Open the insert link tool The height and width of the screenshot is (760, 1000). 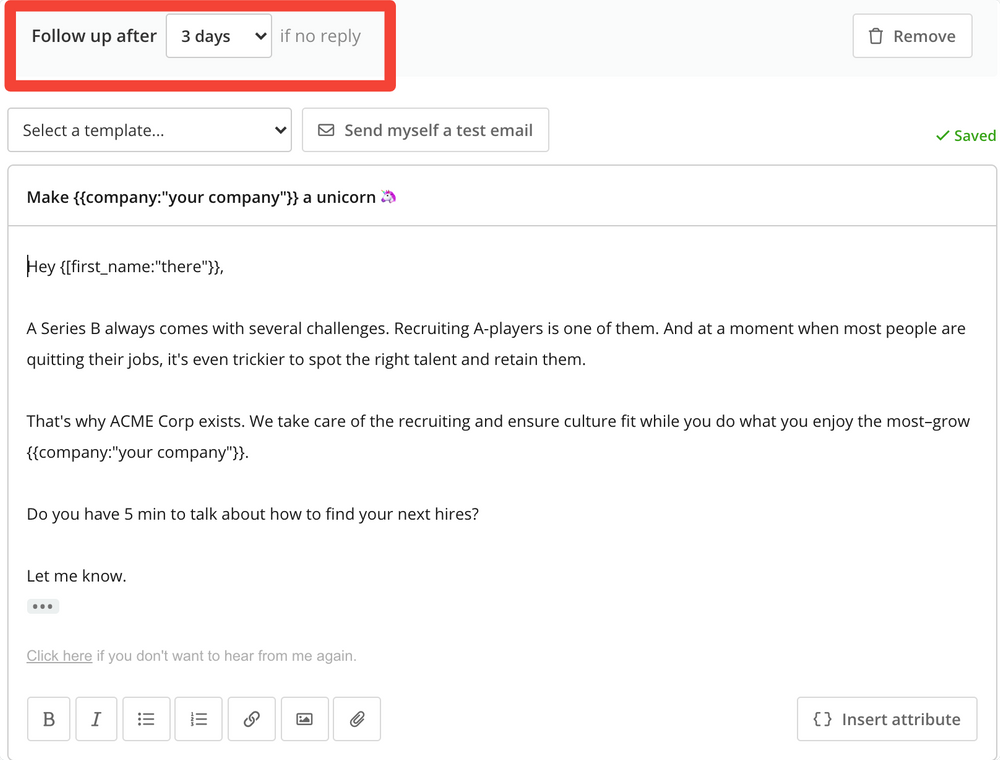click(251, 719)
